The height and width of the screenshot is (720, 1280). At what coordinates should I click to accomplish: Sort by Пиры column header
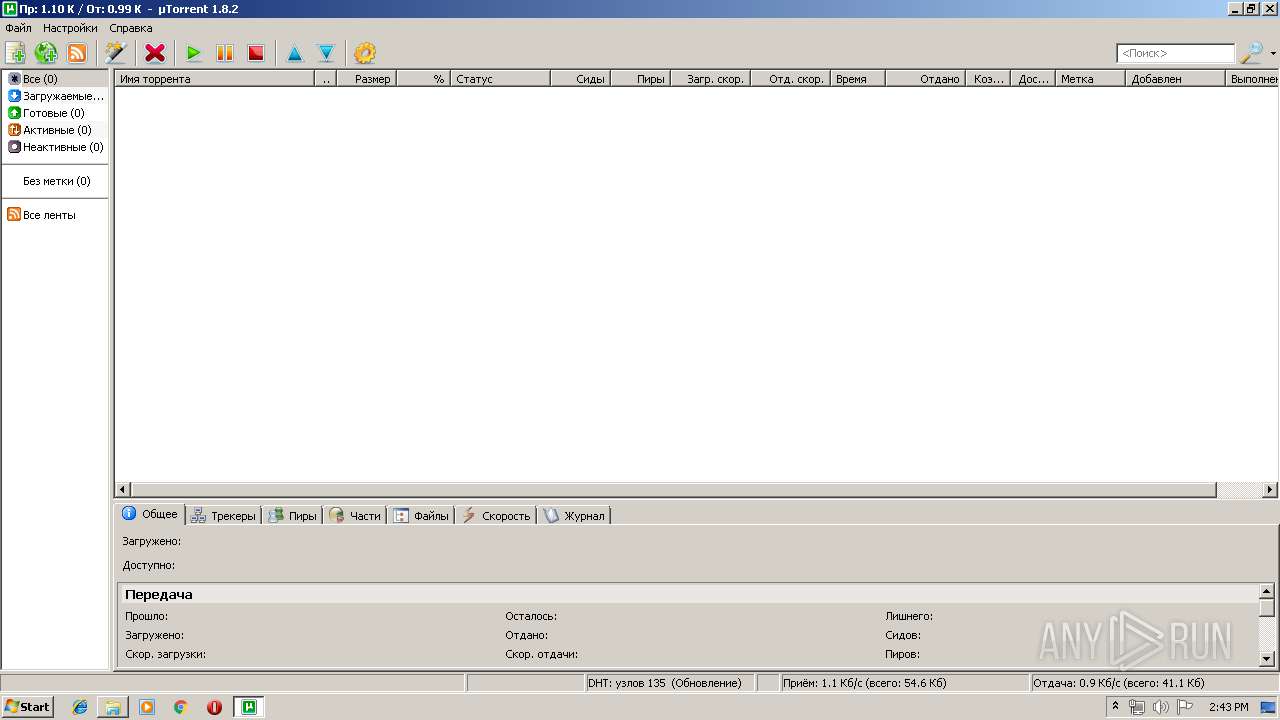pyautogui.click(x=640, y=79)
